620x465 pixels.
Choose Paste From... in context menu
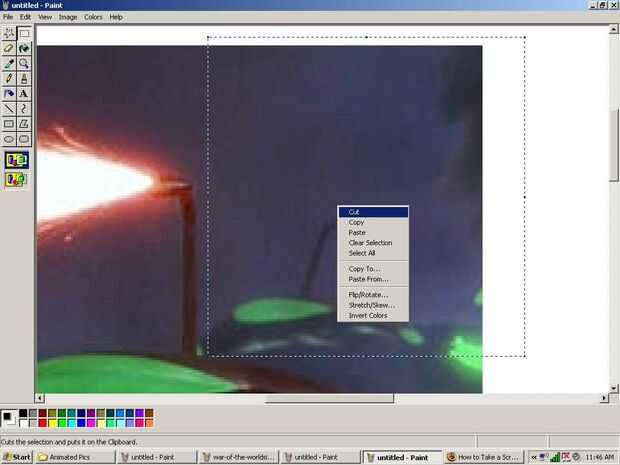point(373,279)
